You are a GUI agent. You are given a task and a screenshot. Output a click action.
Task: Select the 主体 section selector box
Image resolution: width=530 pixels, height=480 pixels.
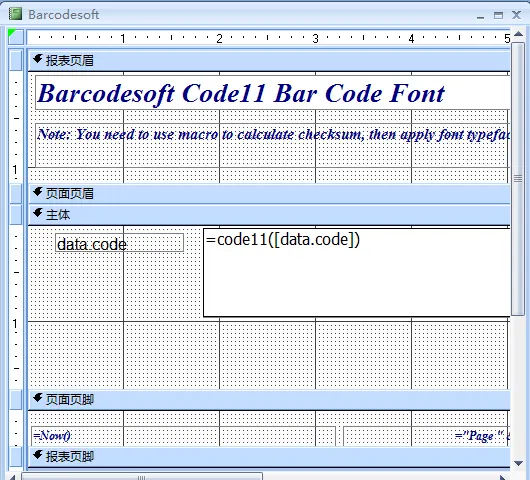(16, 214)
